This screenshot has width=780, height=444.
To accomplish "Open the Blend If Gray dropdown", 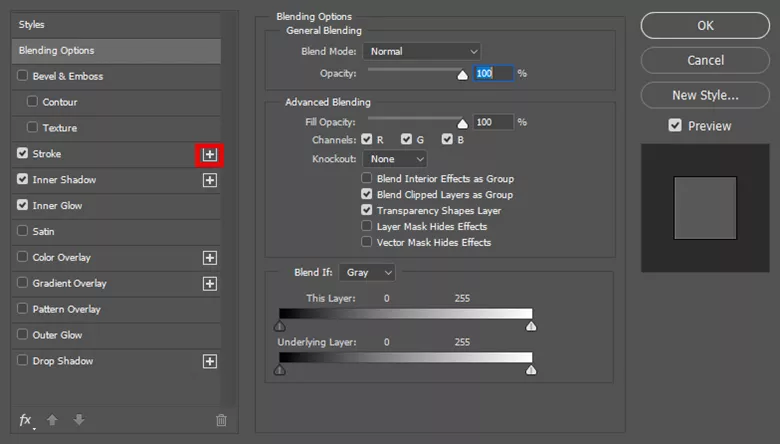I will [367, 272].
